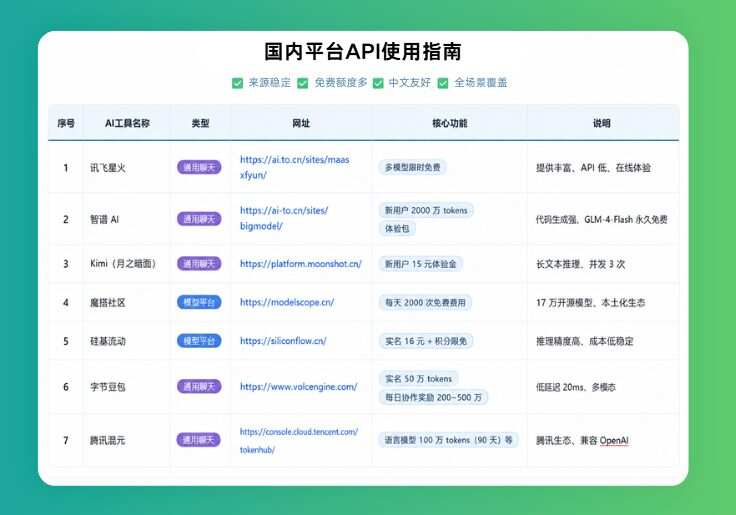Click row number 6 in 序号 column

tap(66, 387)
